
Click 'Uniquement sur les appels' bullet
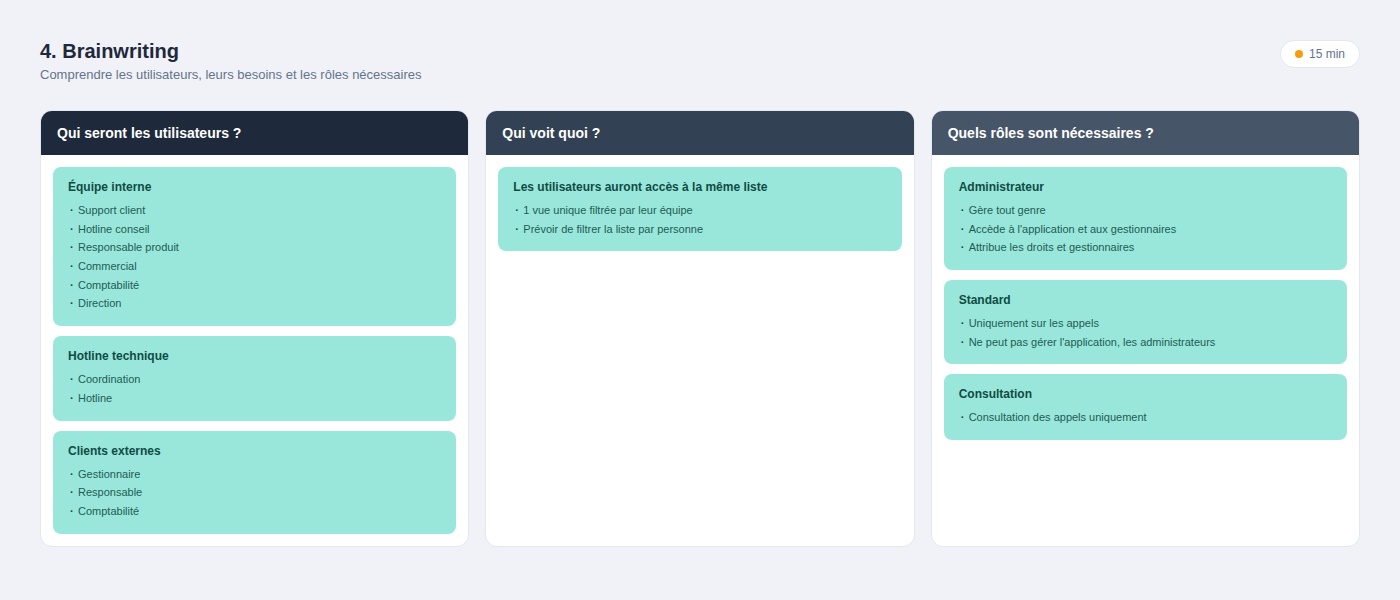pos(1033,323)
